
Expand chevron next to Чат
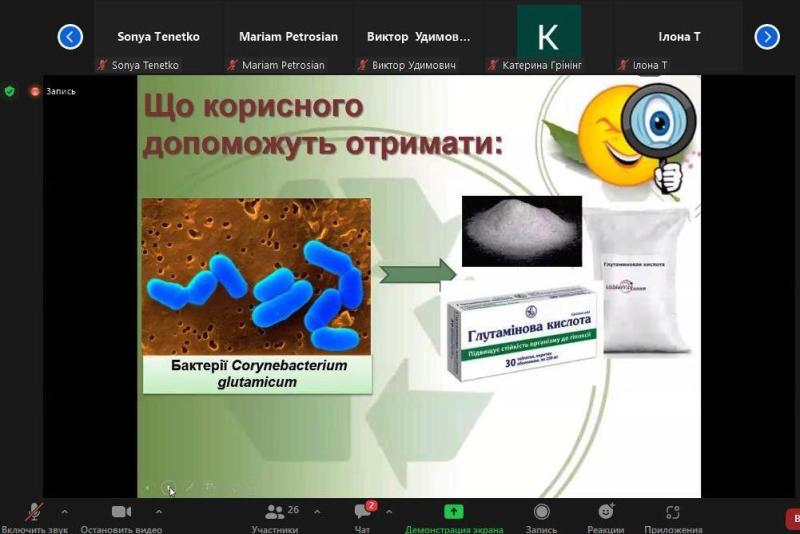click(389, 511)
